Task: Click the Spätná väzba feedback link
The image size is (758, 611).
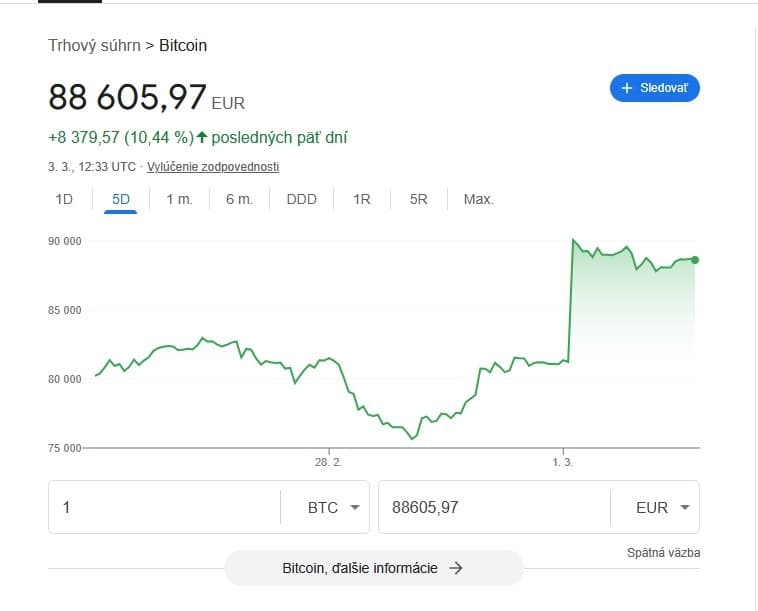Action: (x=663, y=552)
